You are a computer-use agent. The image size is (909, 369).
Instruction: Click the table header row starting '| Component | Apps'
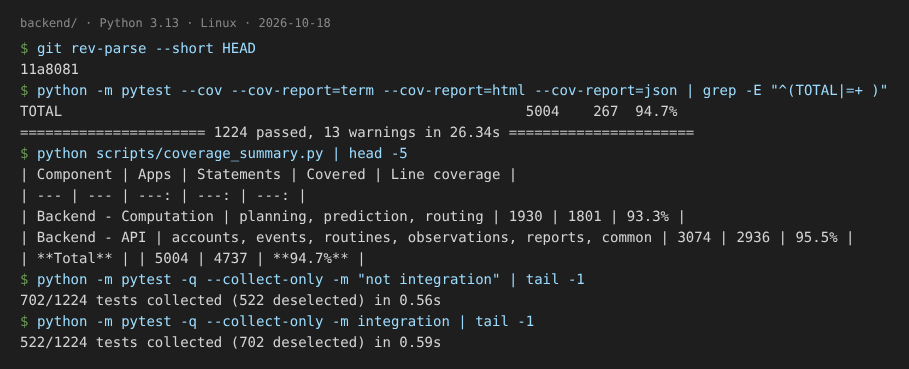tap(268, 174)
